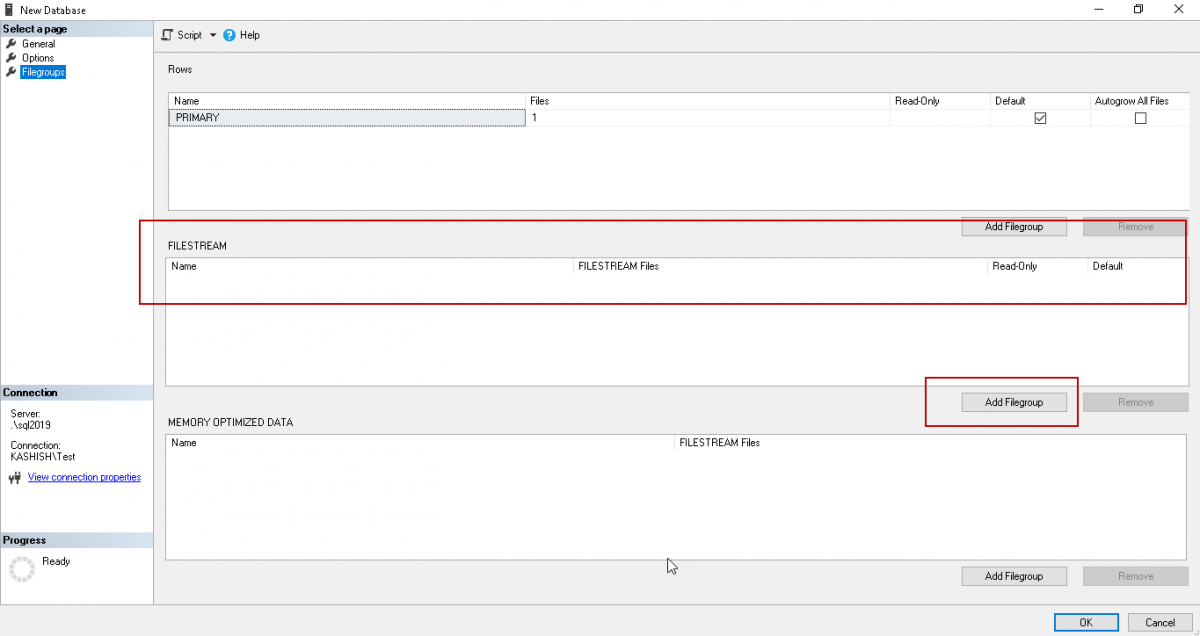Select the Filegroups page
This screenshot has height=636, width=1200.
pos(43,72)
